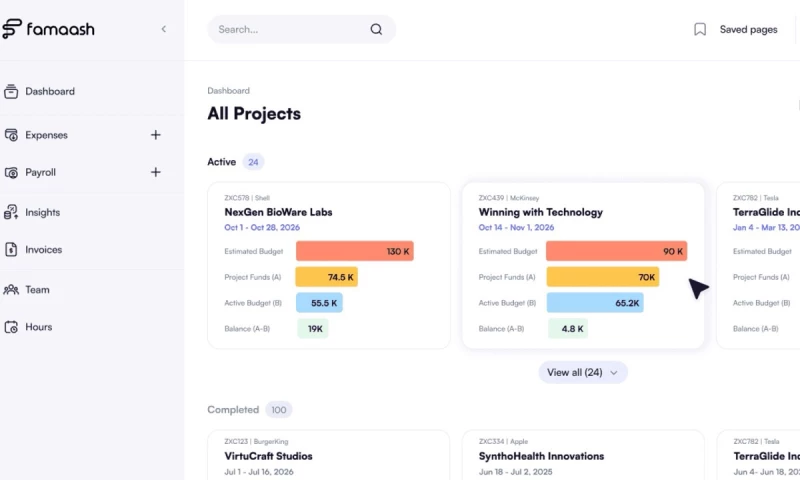Open Invoices in the sidebar
Image resolution: width=800 pixels, height=480 pixels.
click(x=43, y=249)
